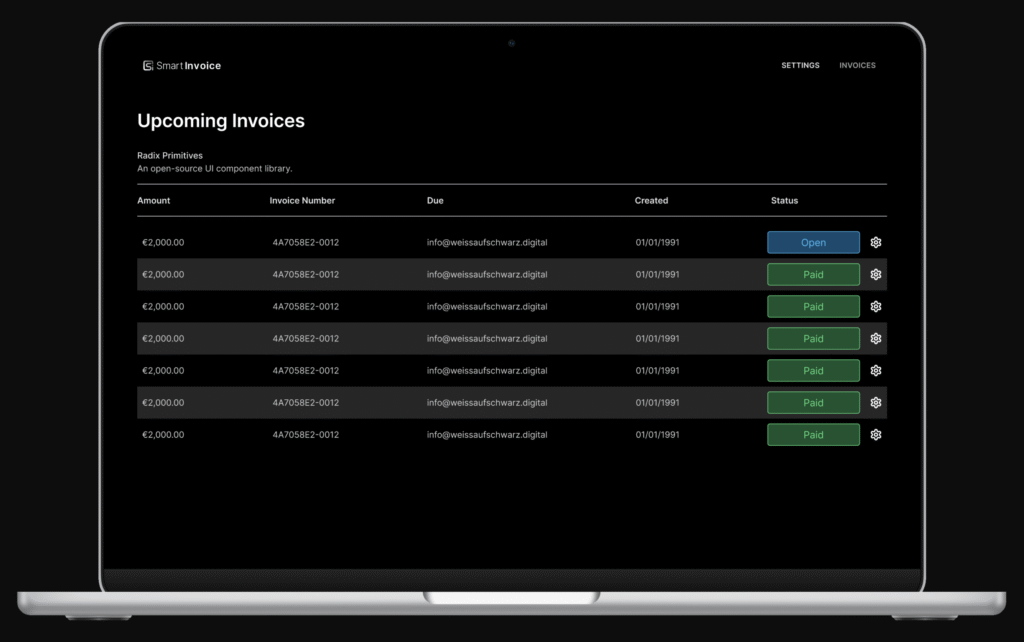Click the blue Open status button
This screenshot has height=642, width=1024.
[x=813, y=243]
